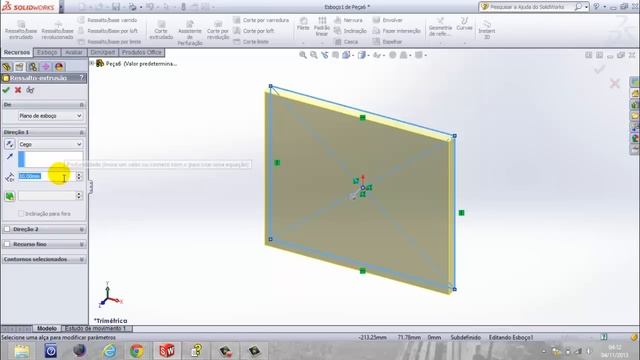Screen dimensions: 640x360
Task: Select Corte extrudado tool
Action: point(161,30)
